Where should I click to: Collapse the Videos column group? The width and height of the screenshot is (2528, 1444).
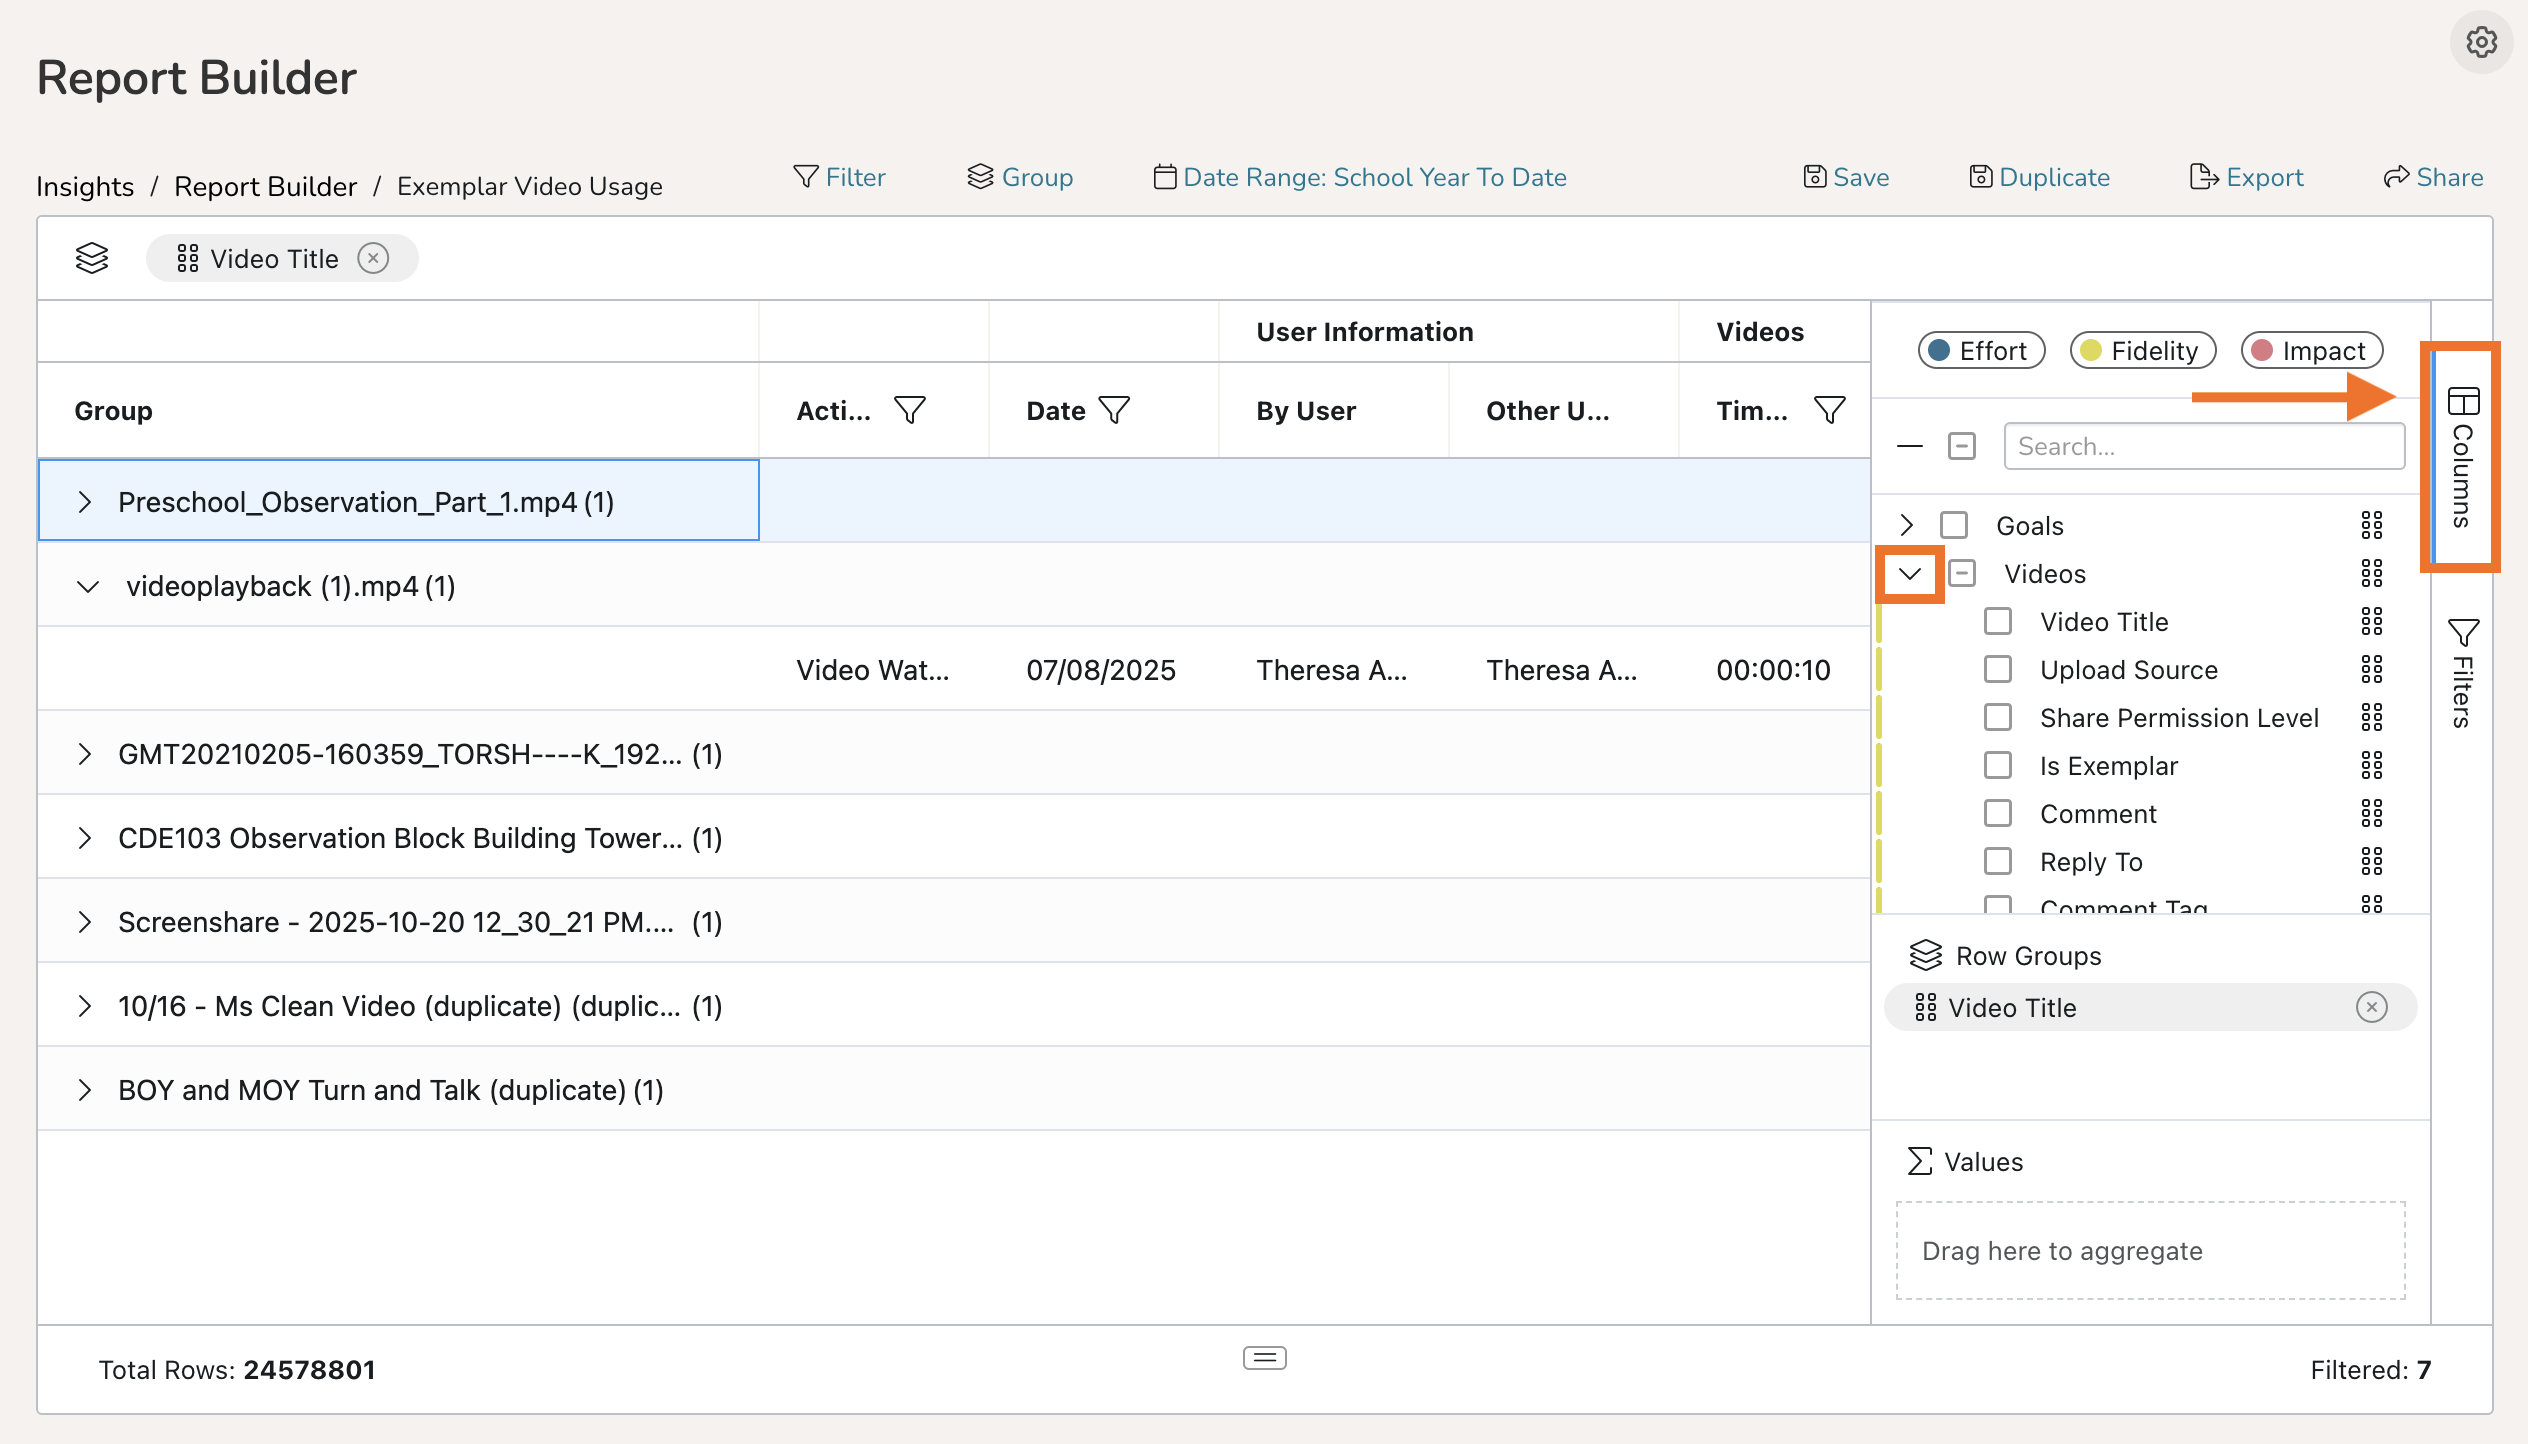pos(1909,574)
